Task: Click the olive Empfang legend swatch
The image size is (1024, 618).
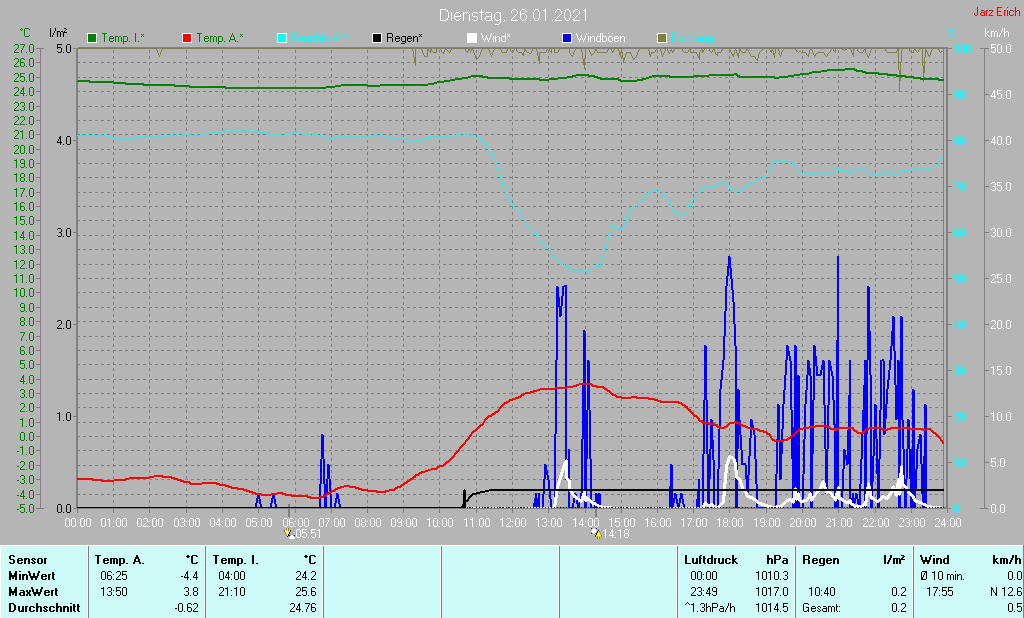Action: point(662,38)
